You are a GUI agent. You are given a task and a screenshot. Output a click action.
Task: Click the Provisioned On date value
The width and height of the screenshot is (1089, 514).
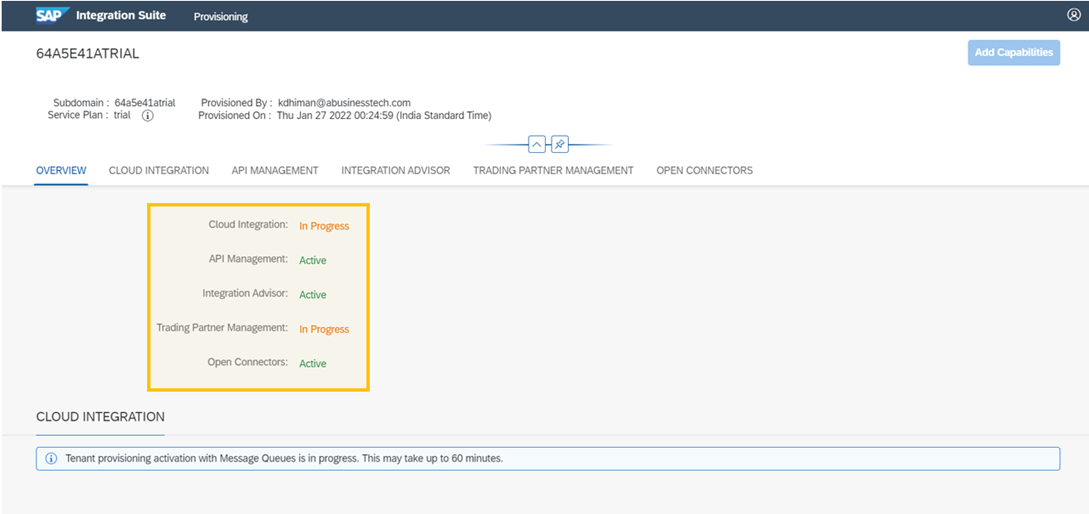coord(384,116)
